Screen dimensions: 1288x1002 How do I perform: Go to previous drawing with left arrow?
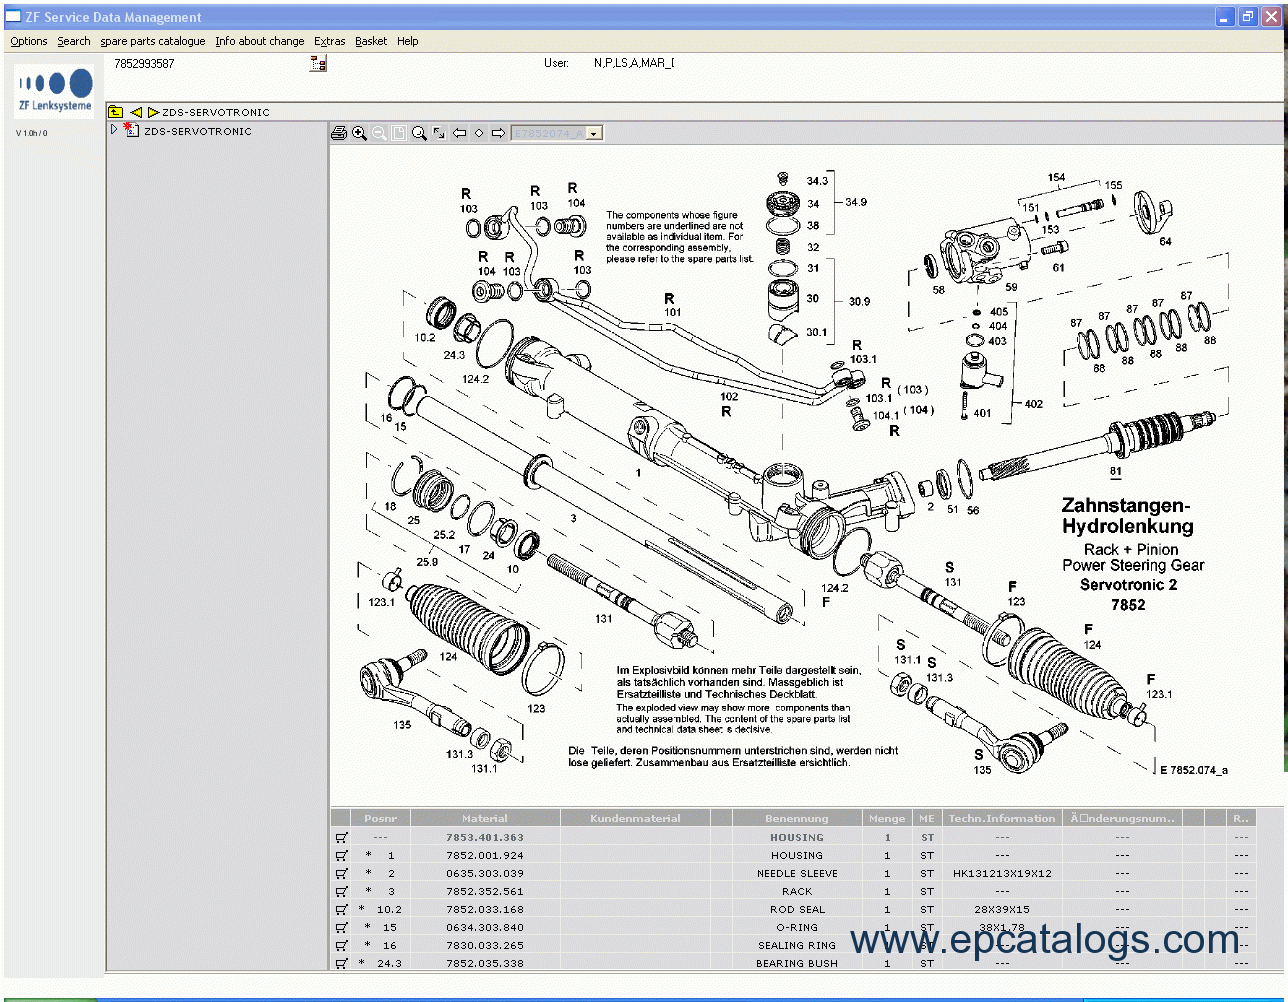[459, 133]
